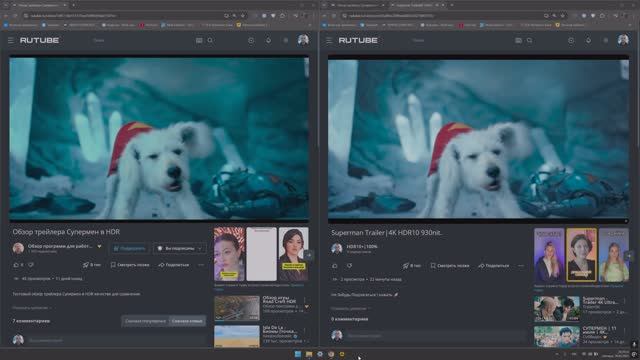Image resolution: width=640 pixels, height=360 pixels.
Task: Open profile avatar menu in right Rutube window
Action: [x=623, y=40]
